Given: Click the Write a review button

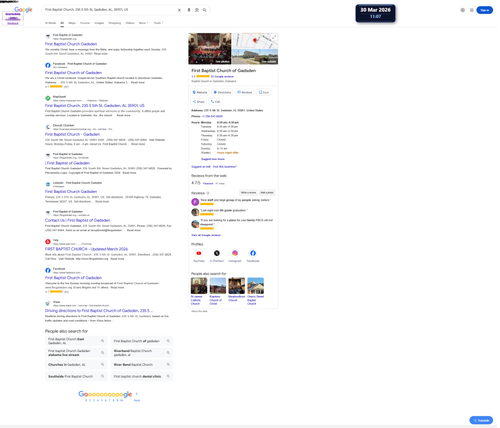Looking at the screenshot, I should 248,193.
